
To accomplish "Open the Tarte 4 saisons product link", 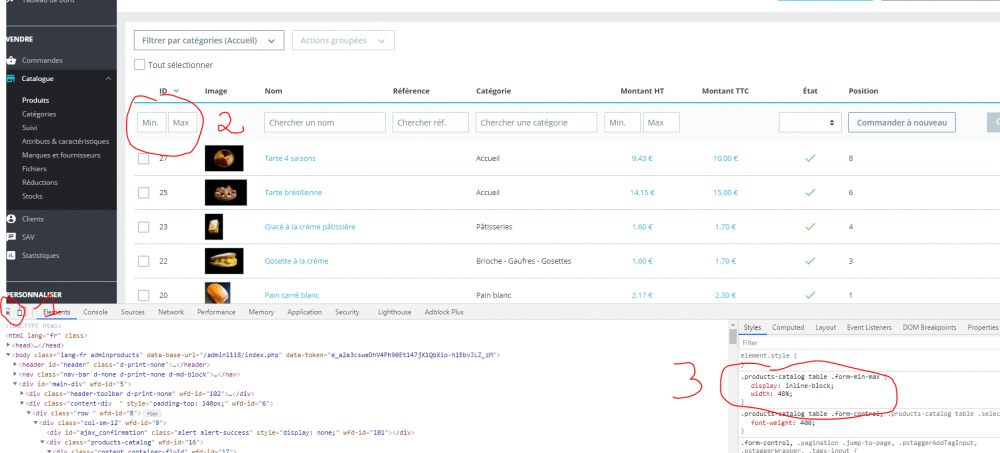I will [x=290, y=158].
